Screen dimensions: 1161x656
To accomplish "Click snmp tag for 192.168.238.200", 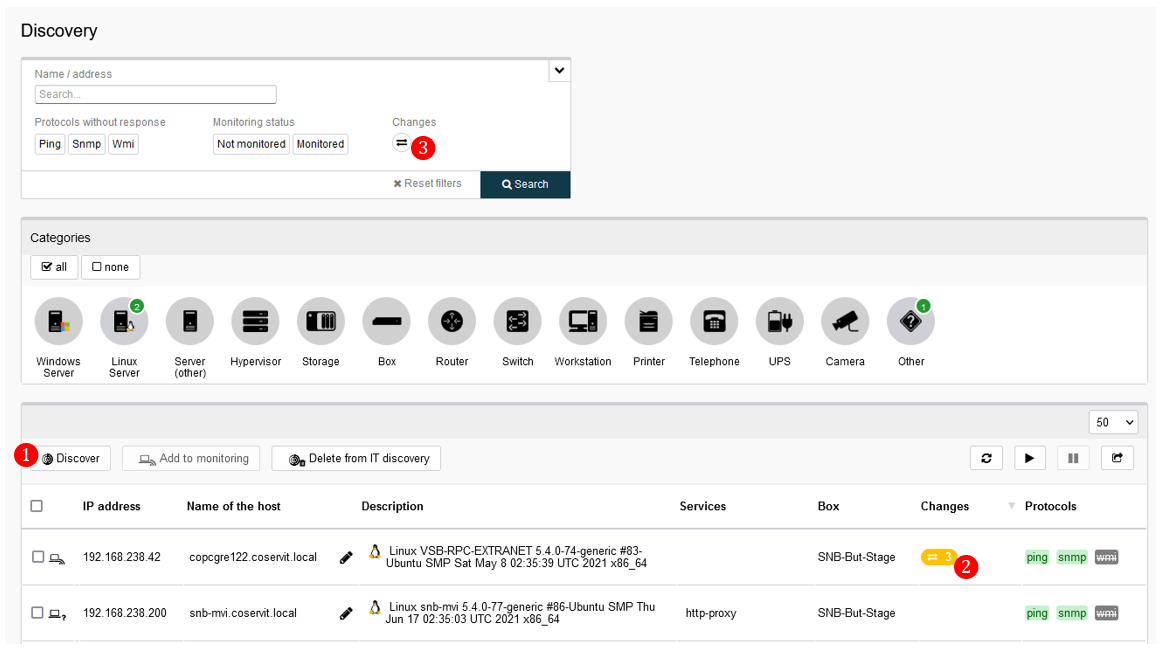I will pyautogui.click(x=1072, y=613).
